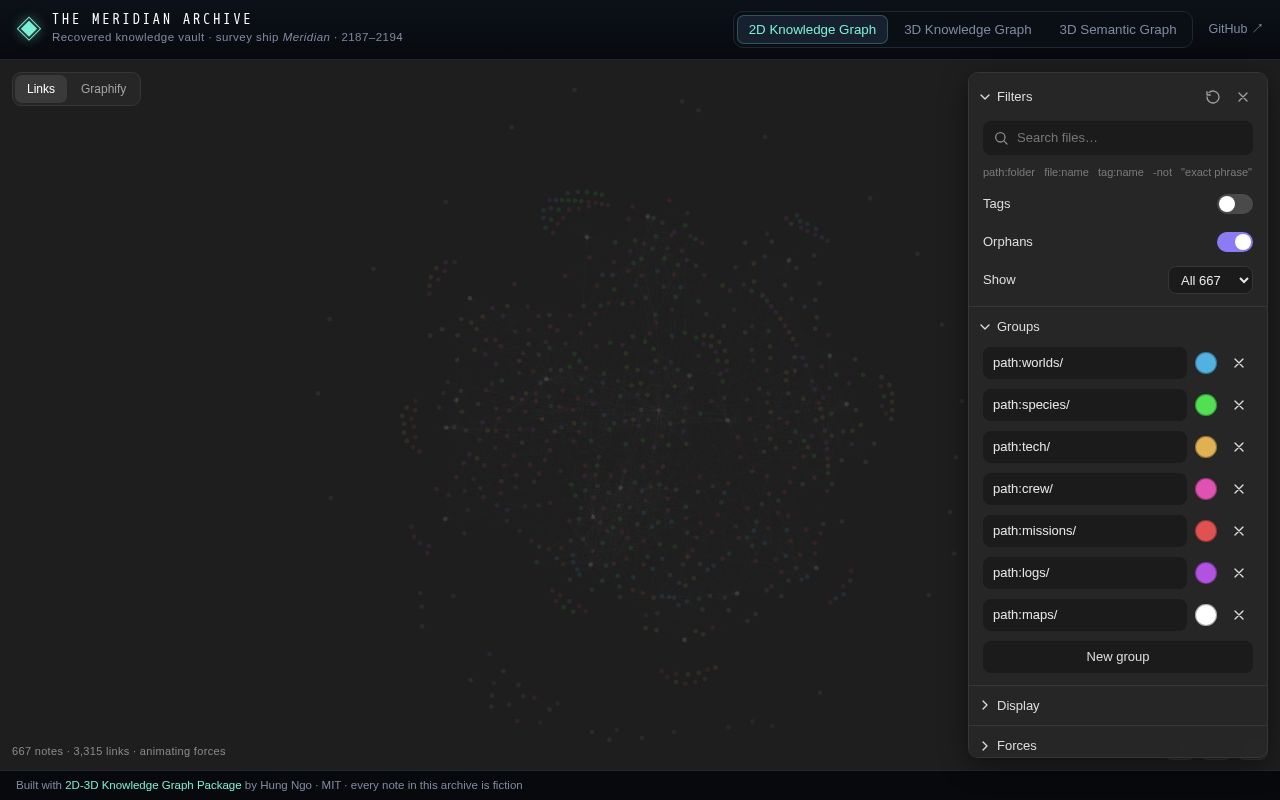The height and width of the screenshot is (800, 1280).
Task: Change the pink path:crew/ color swatch
Action: (x=1206, y=489)
